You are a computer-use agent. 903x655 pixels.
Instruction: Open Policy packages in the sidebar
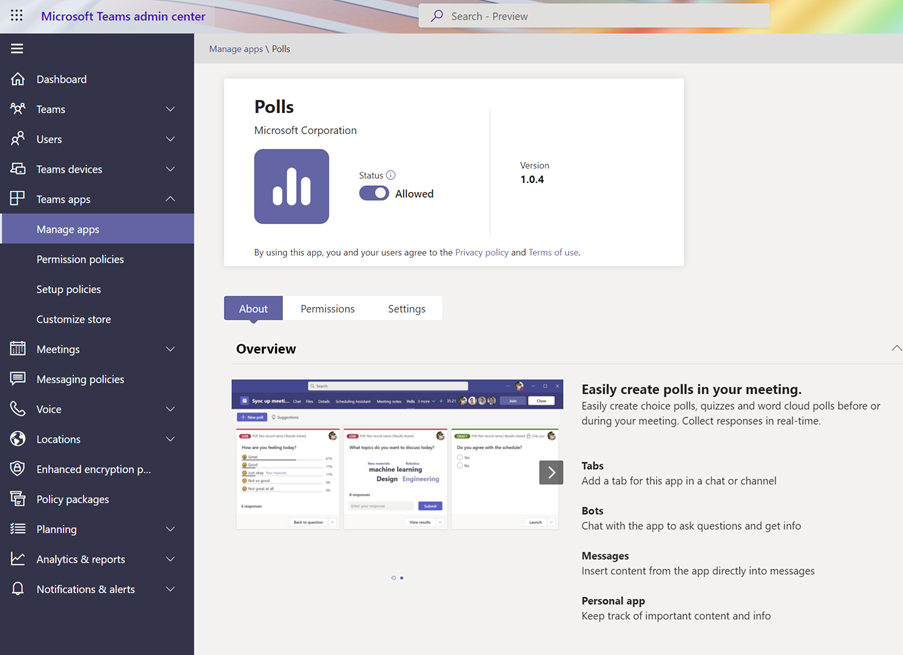pyautogui.click(x=97, y=499)
